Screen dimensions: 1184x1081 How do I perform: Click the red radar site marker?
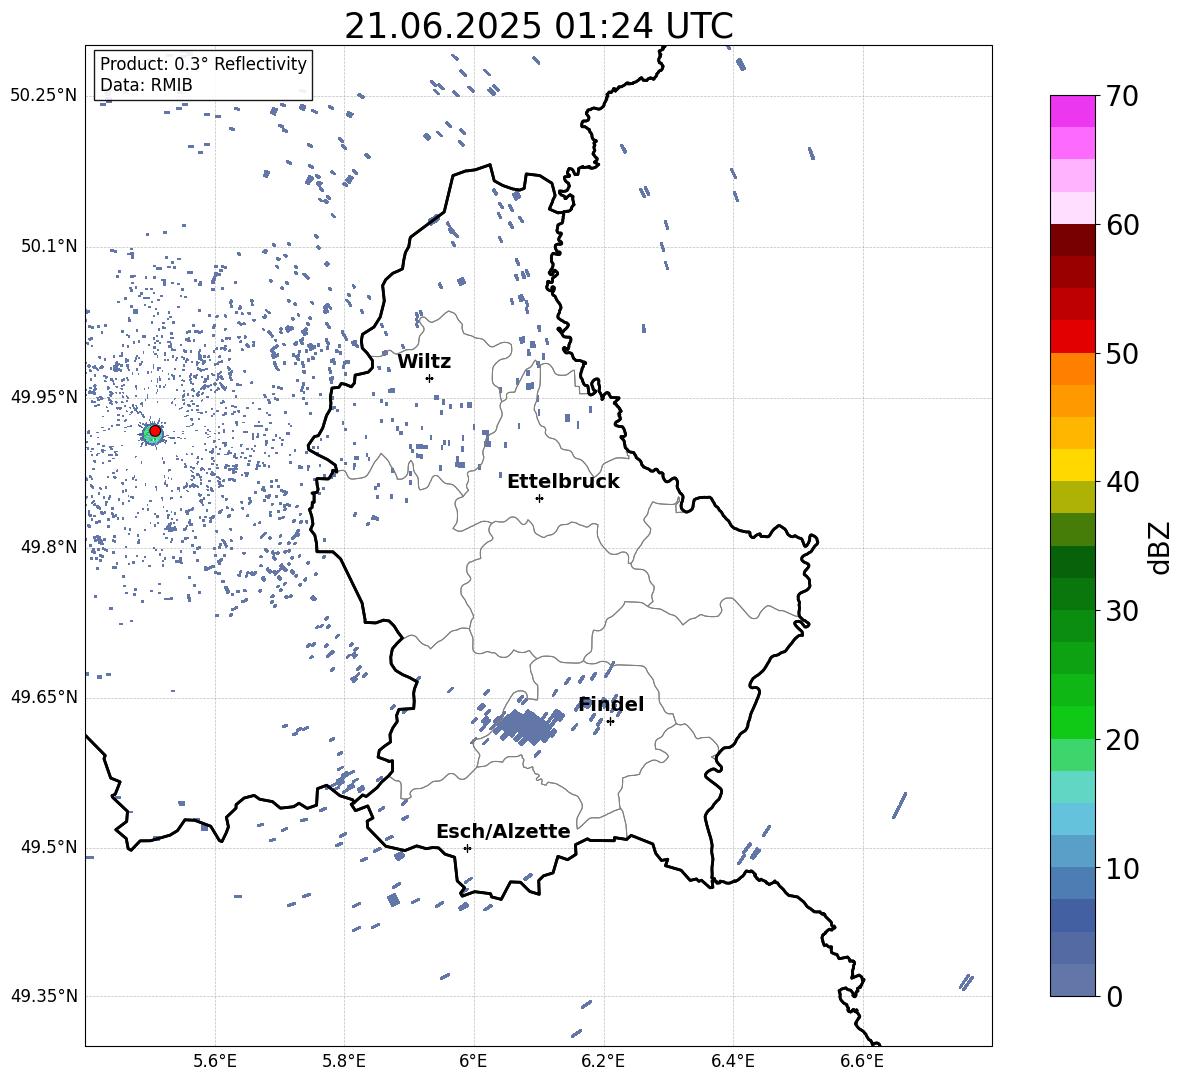tap(155, 431)
